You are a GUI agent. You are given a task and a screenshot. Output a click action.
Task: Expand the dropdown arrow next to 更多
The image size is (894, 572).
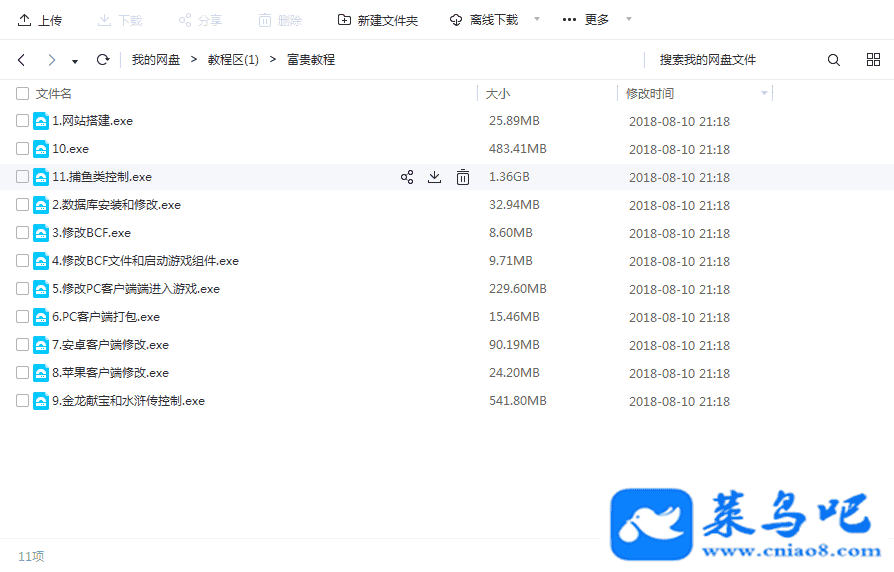tap(628, 19)
